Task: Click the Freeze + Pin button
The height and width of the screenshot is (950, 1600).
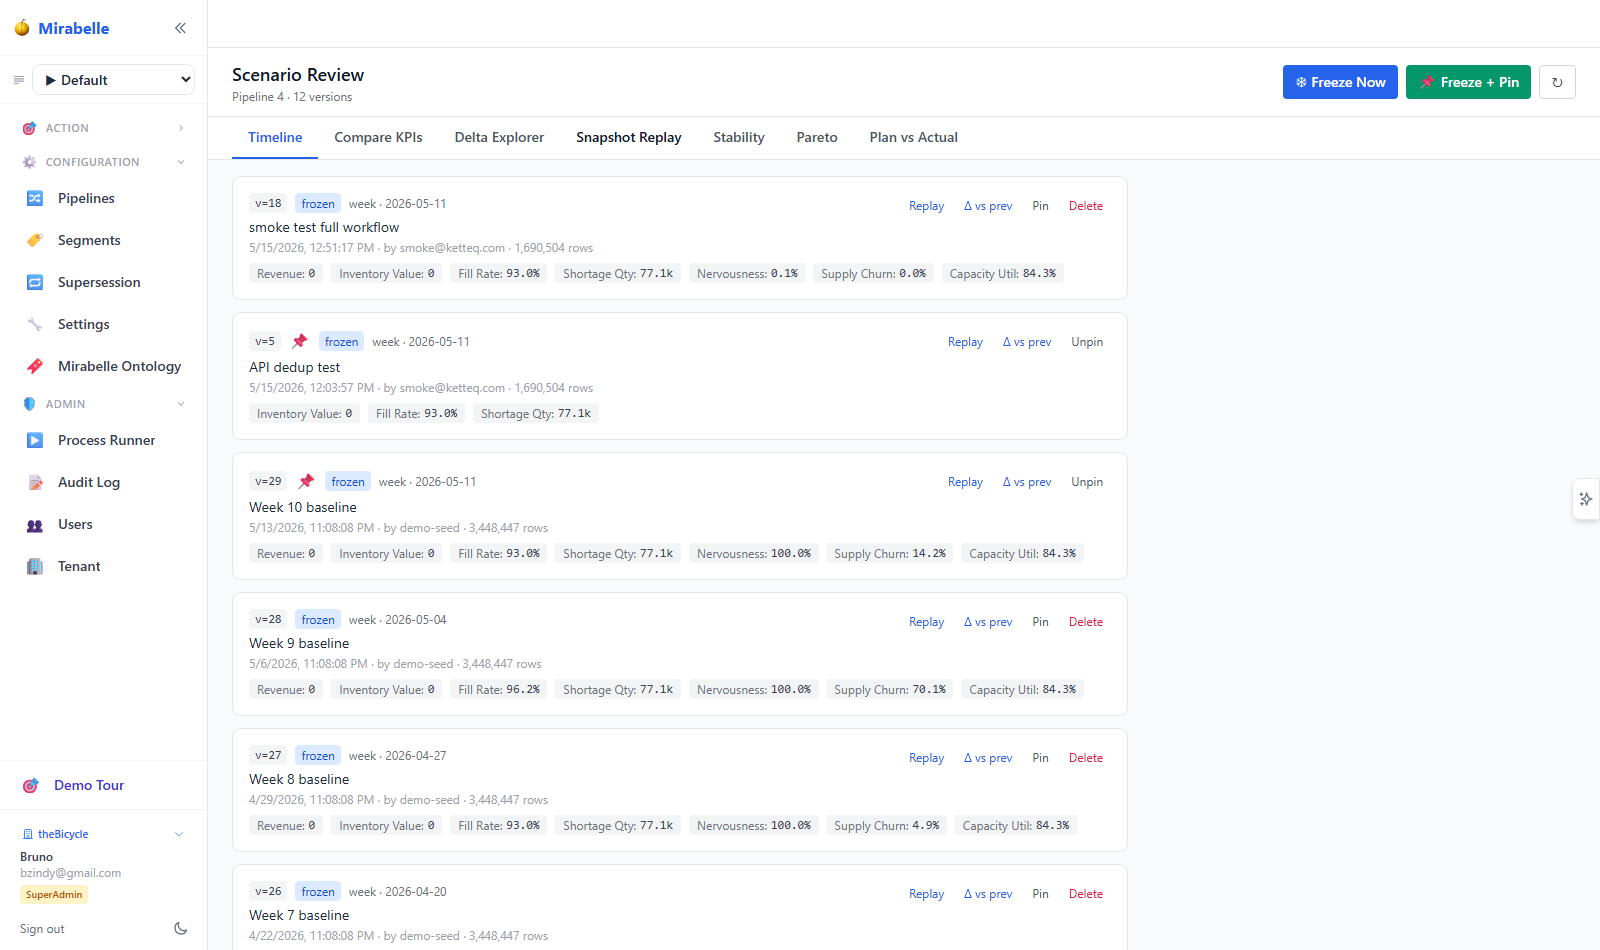Action: (1468, 82)
